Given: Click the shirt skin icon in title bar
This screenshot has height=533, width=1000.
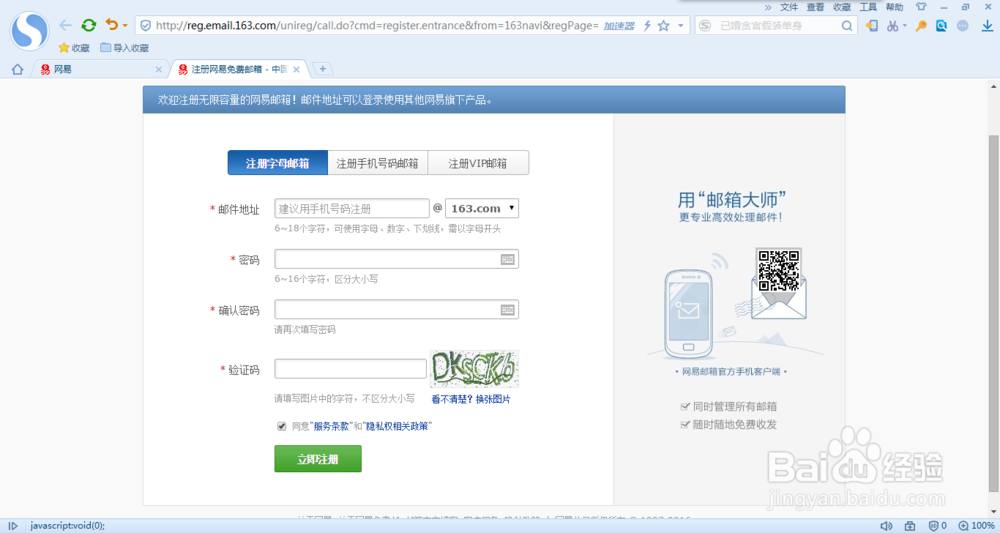Looking at the screenshot, I should point(921,7).
